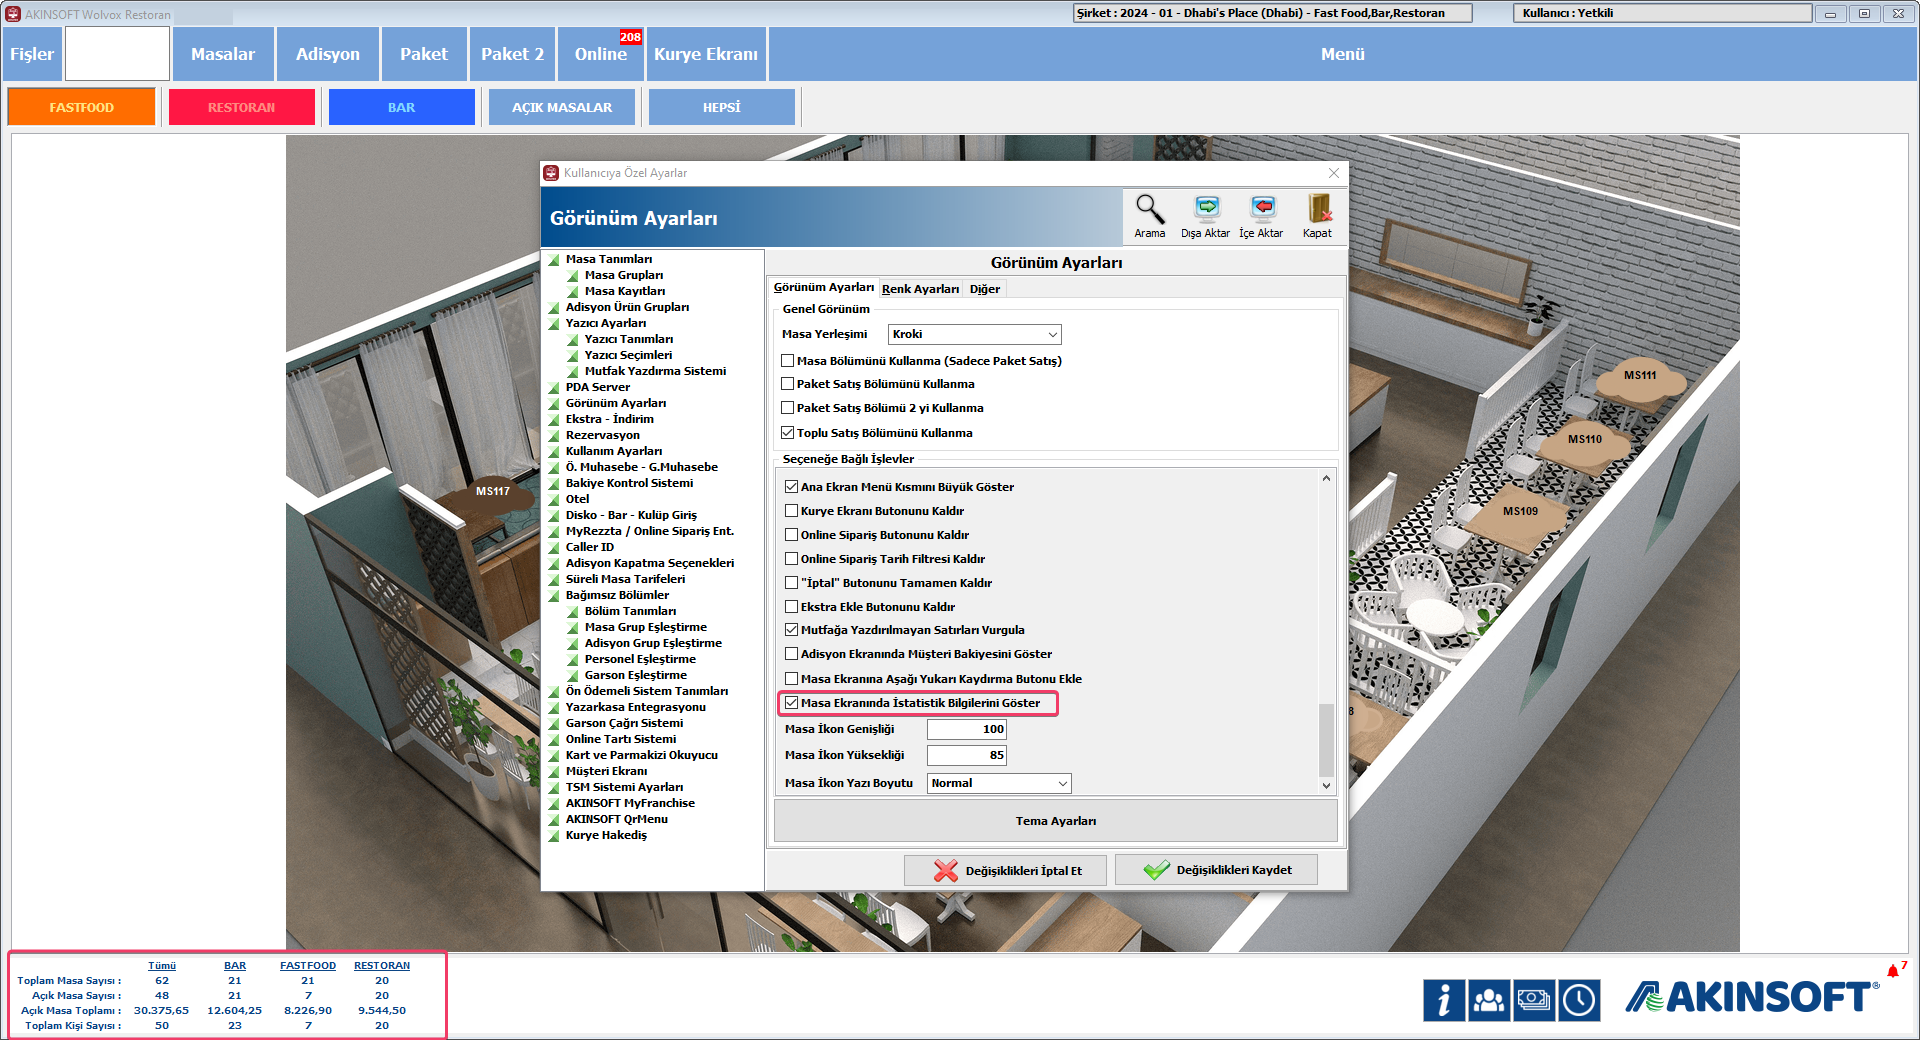The width and height of the screenshot is (1920, 1040).
Task: Click the Tema Ayarları button
Action: point(1055,821)
